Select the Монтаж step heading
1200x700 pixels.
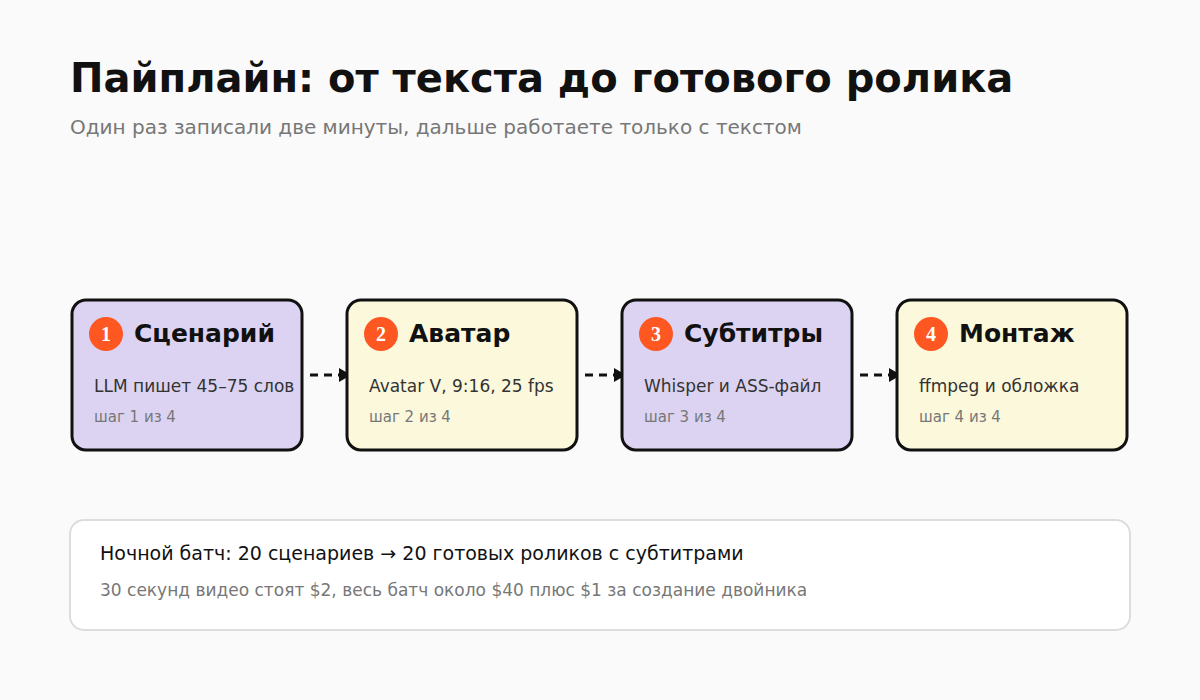[x=1016, y=334]
